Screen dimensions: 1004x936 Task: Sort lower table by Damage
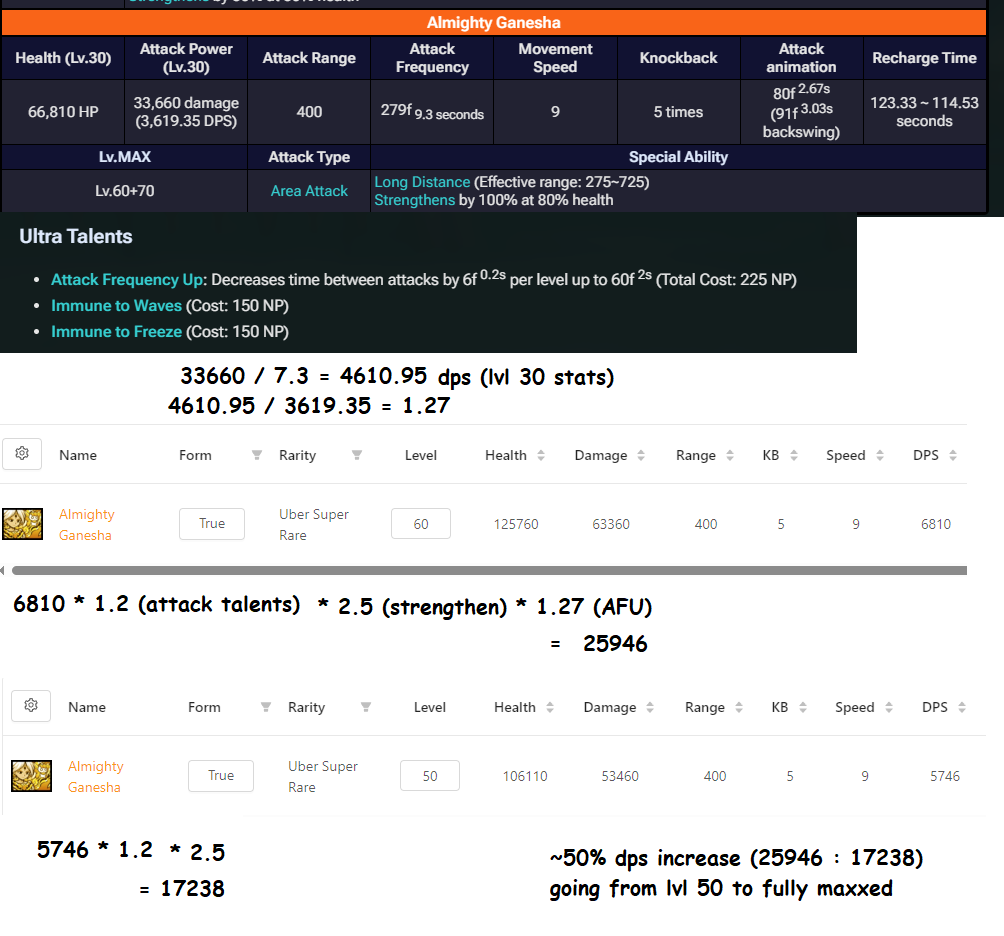click(650, 707)
